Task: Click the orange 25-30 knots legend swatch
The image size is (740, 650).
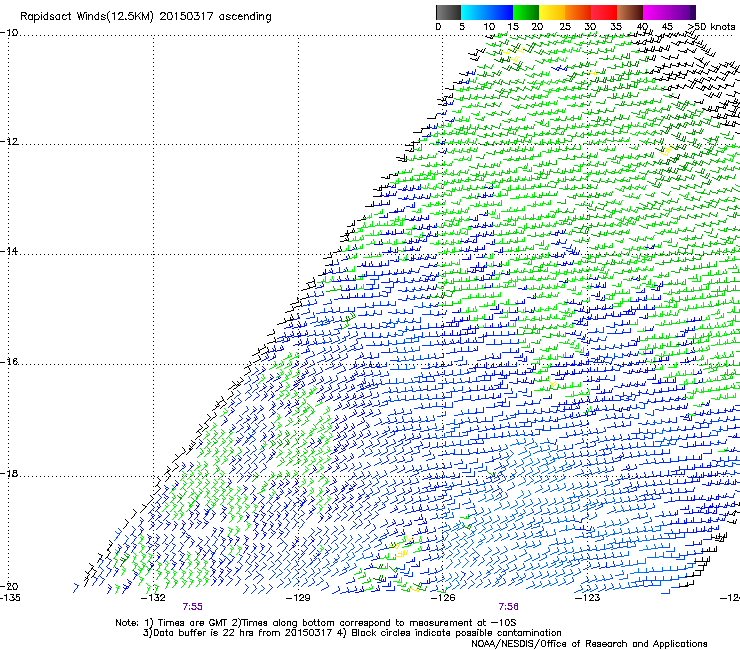Action: pyautogui.click(x=578, y=12)
